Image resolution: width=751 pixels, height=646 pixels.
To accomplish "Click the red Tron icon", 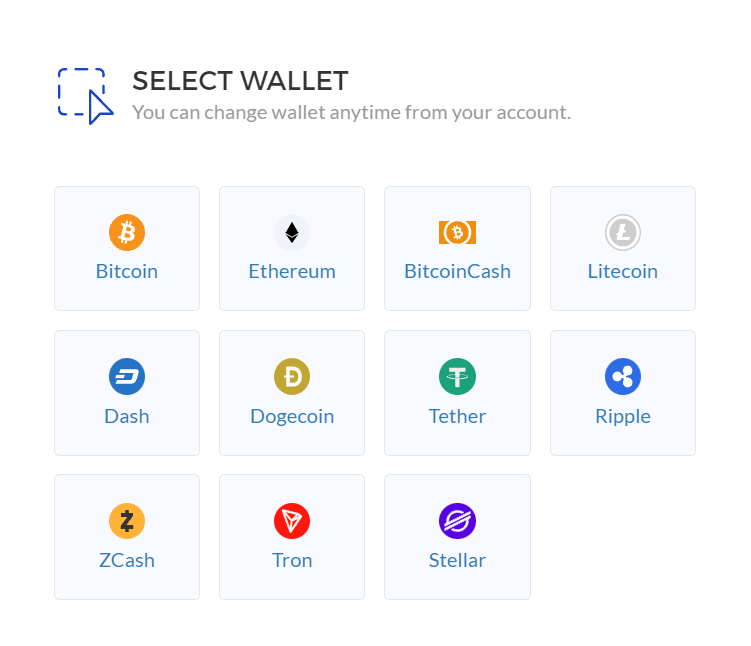I will (292, 521).
